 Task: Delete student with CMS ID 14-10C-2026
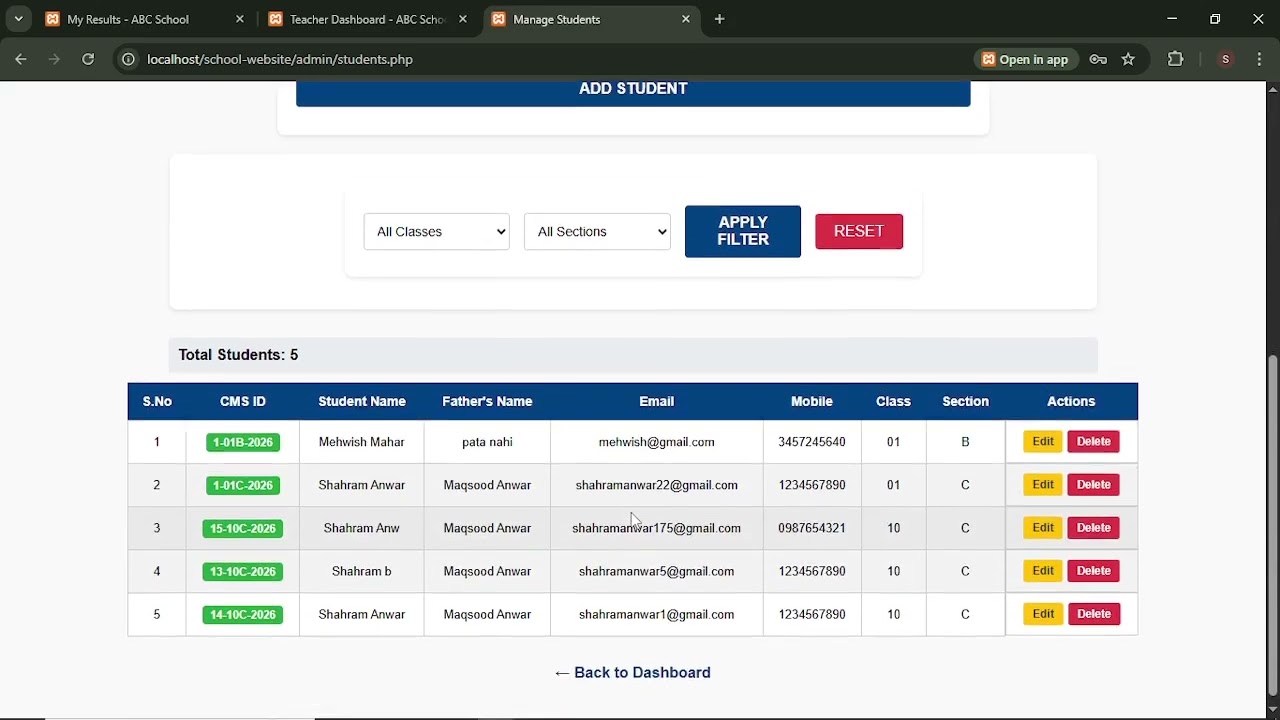coord(1093,613)
